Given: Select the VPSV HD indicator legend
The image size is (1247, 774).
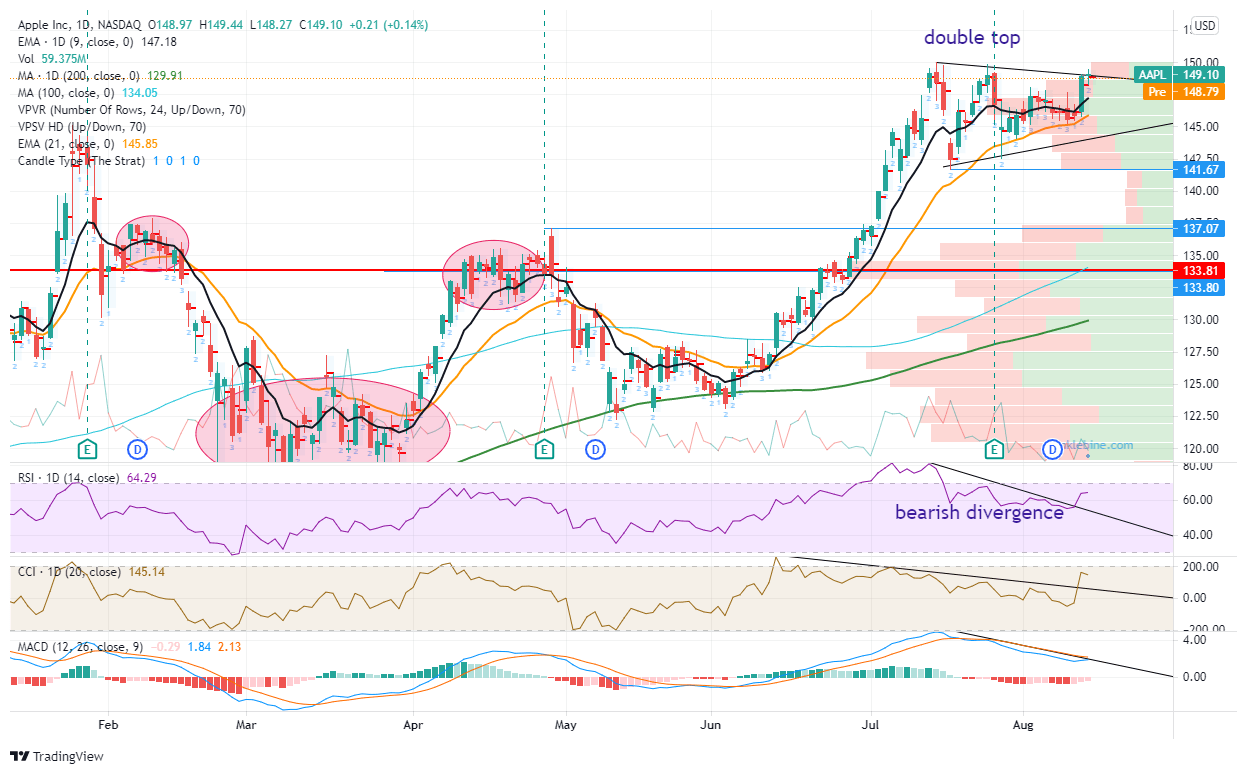Looking at the screenshot, I should pyautogui.click(x=80, y=126).
